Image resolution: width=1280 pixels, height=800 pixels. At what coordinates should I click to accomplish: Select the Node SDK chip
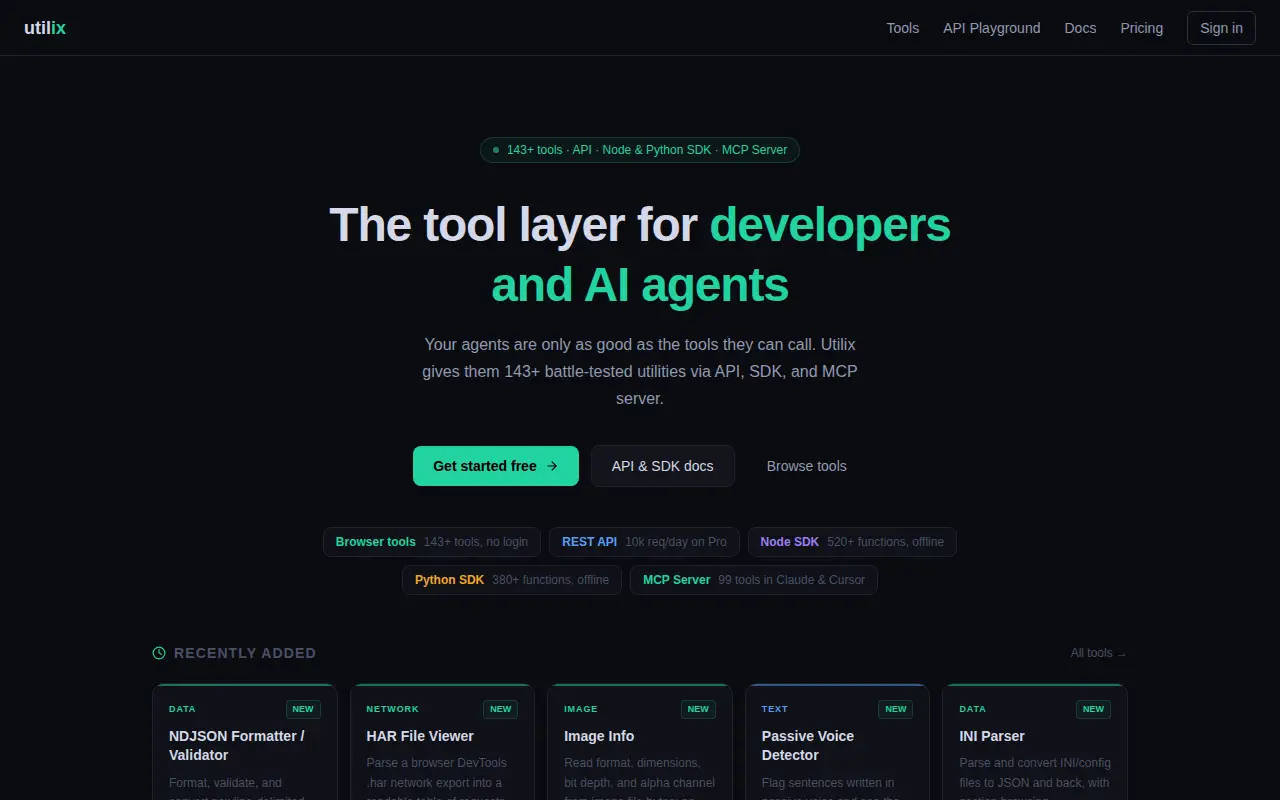(x=852, y=542)
